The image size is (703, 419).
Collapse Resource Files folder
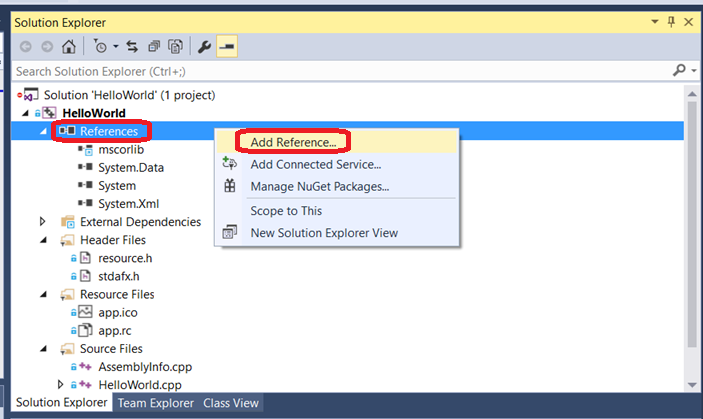(43, 294)
